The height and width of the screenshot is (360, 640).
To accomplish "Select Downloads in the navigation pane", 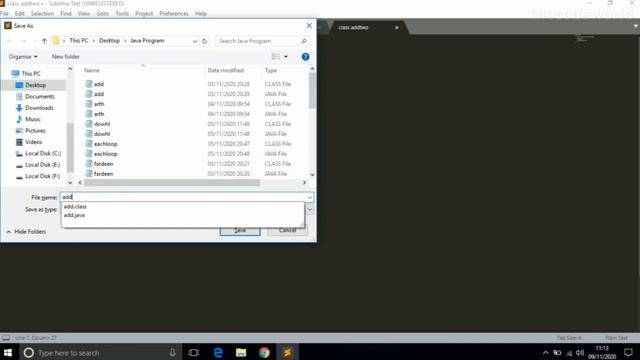I will (39, 108).
